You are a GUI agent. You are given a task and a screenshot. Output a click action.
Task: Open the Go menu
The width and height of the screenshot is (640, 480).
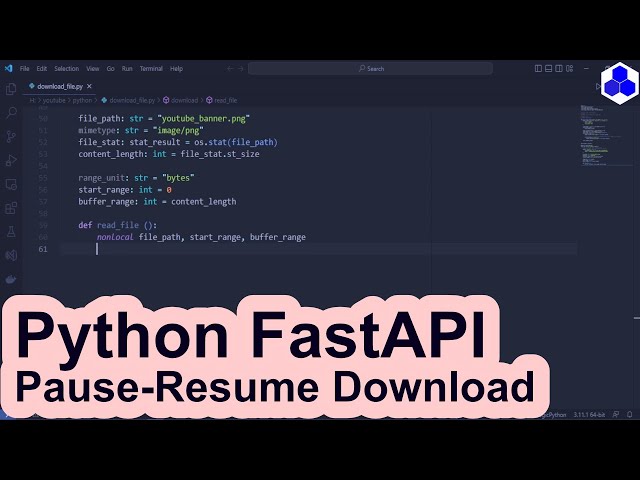pos(111,69)
